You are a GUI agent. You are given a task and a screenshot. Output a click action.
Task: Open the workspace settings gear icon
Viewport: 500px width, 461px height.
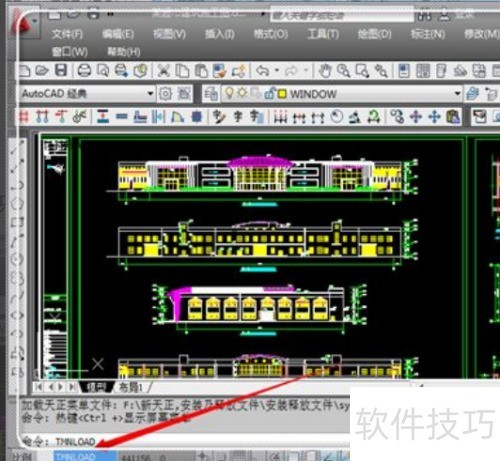click(165, 94)
